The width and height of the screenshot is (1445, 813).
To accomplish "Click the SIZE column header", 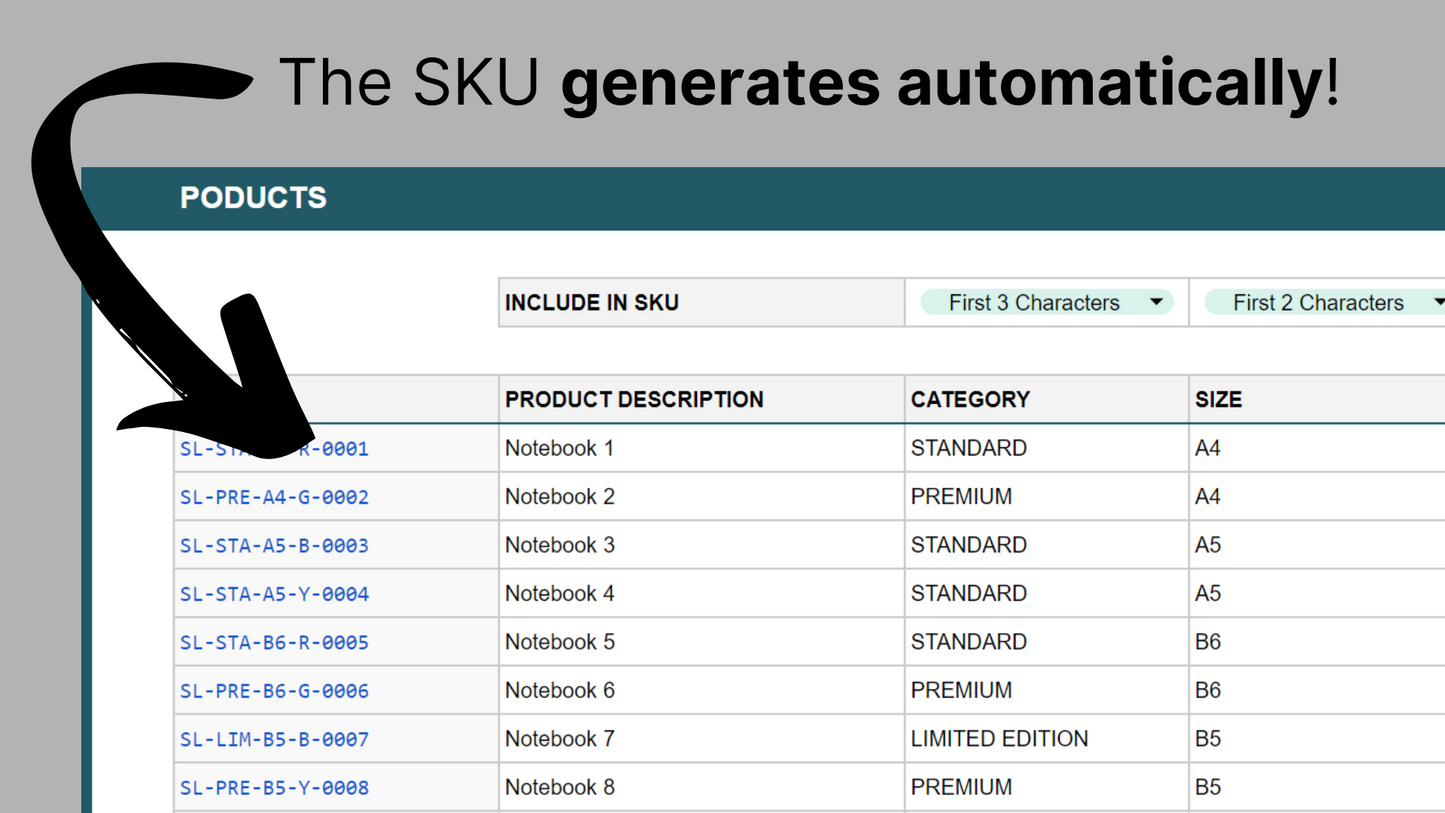I will pyautogui.click(x=1218, y=399).
